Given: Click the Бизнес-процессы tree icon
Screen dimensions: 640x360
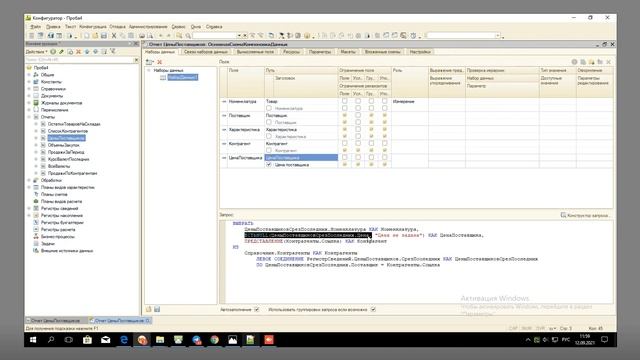Looking at the screenshot, I should (x=36, y=237).
